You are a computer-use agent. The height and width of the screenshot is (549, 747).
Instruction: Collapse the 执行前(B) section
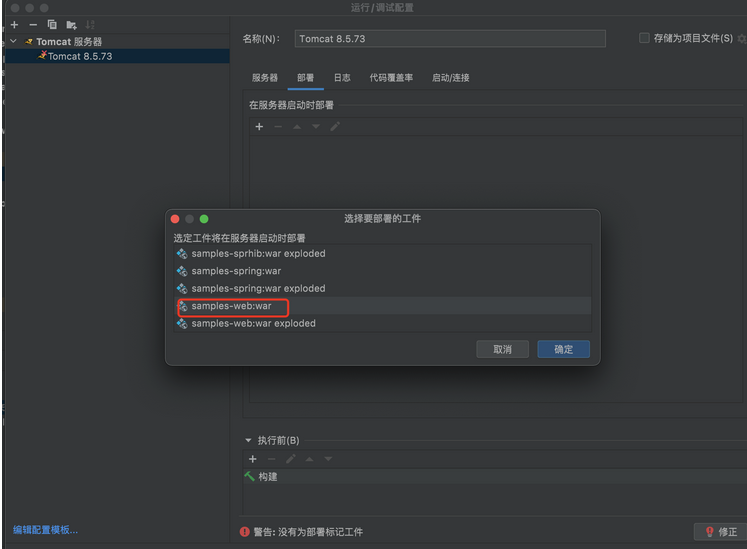coord(248,440)
